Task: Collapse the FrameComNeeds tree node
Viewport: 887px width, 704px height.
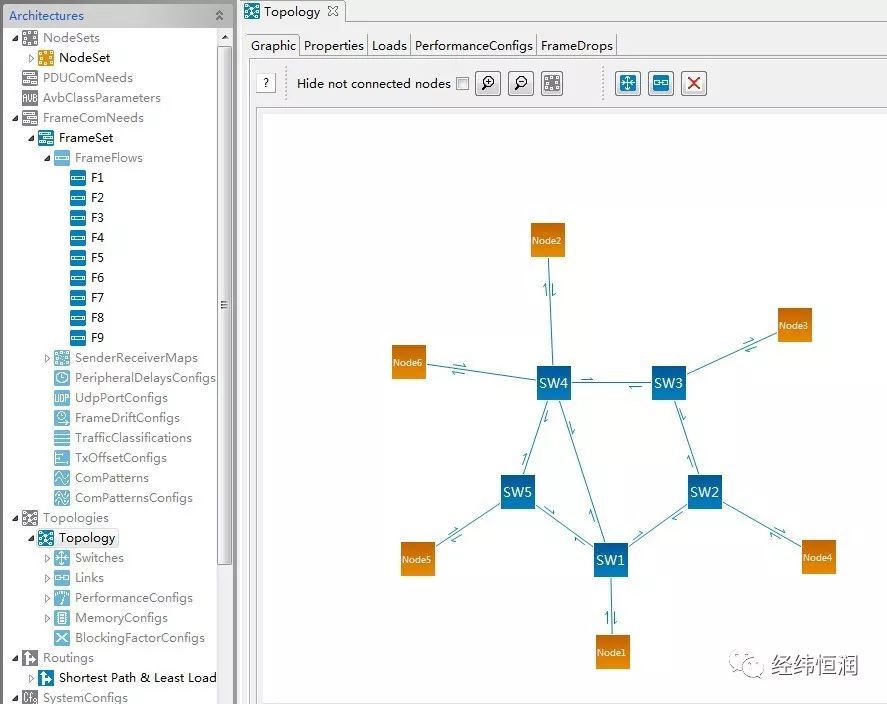Action: pyautogui.click(x=15, y=118)
